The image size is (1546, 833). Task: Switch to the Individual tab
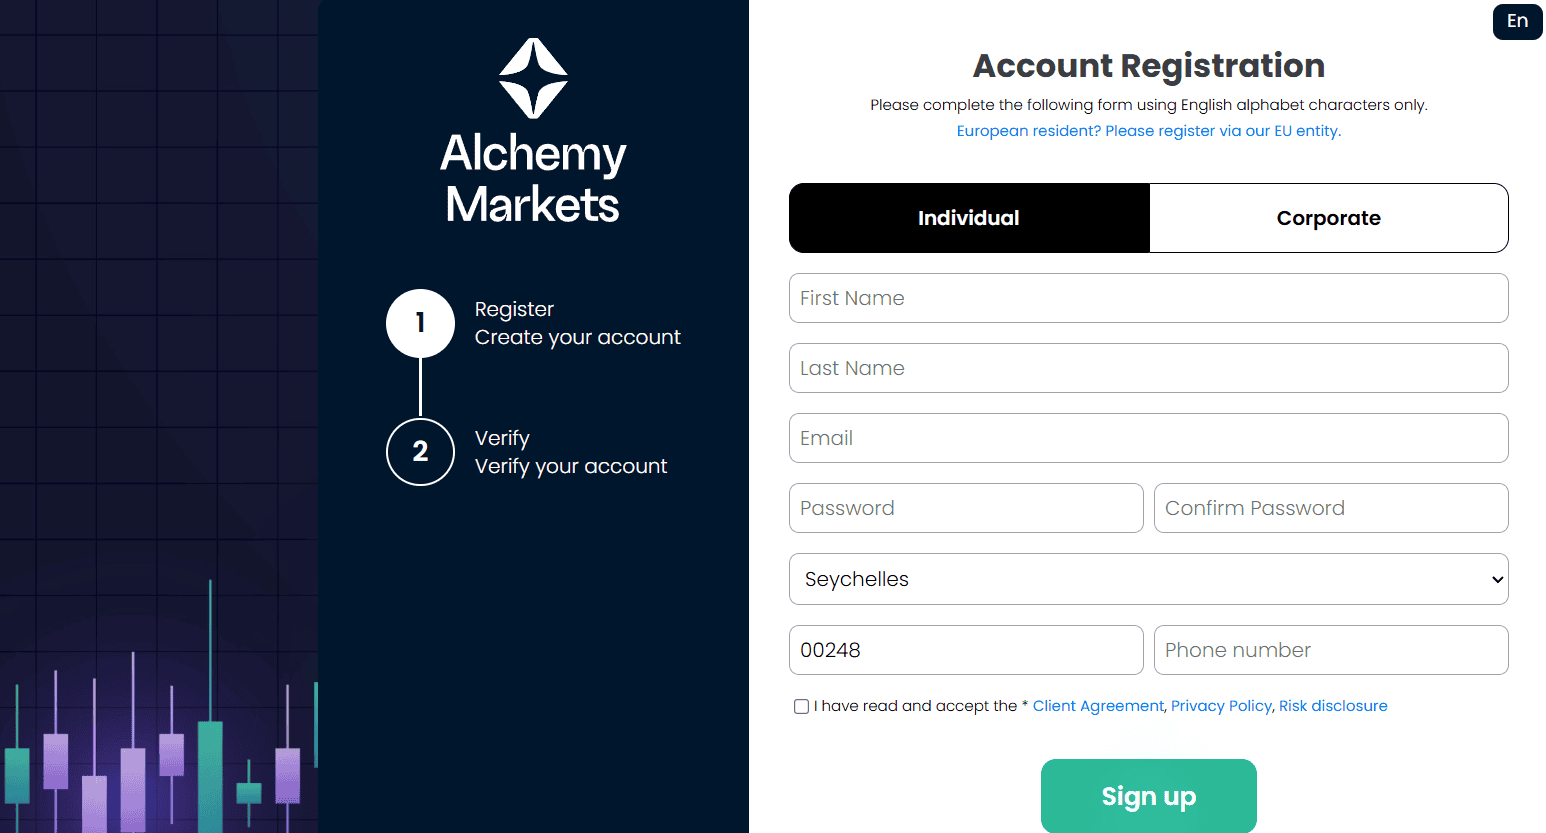(x=968, y=217)
